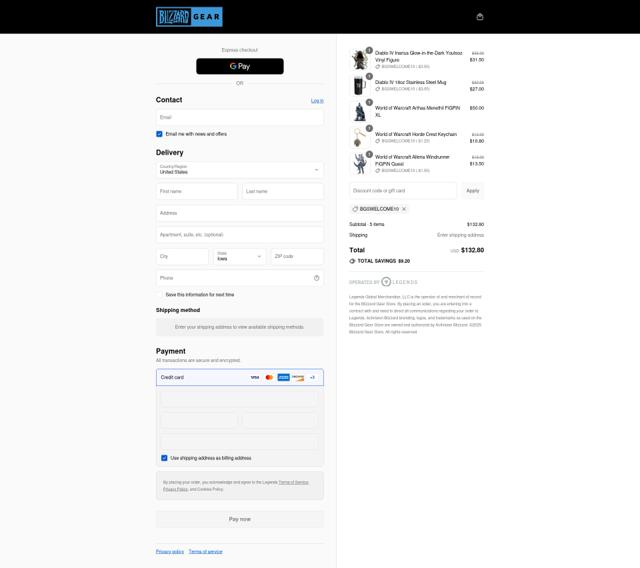
Task: Click the Discover card icon
Action: [x=298, y=377]
